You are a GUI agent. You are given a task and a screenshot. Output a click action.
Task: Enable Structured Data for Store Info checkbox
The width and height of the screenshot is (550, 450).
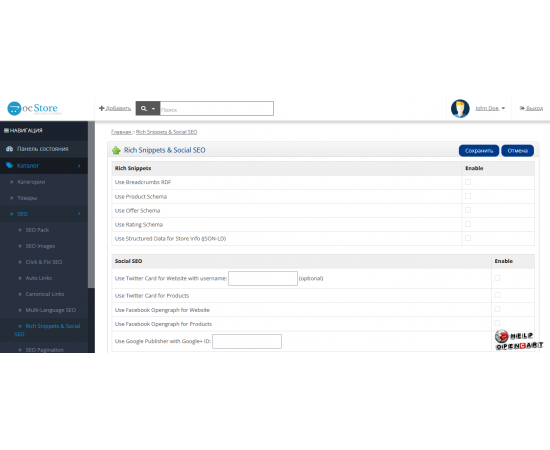click(468, 238)
